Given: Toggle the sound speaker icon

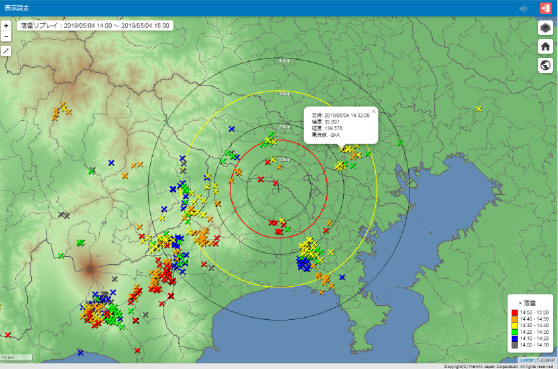Looking at the screenshot, I should tap(523, 8).
